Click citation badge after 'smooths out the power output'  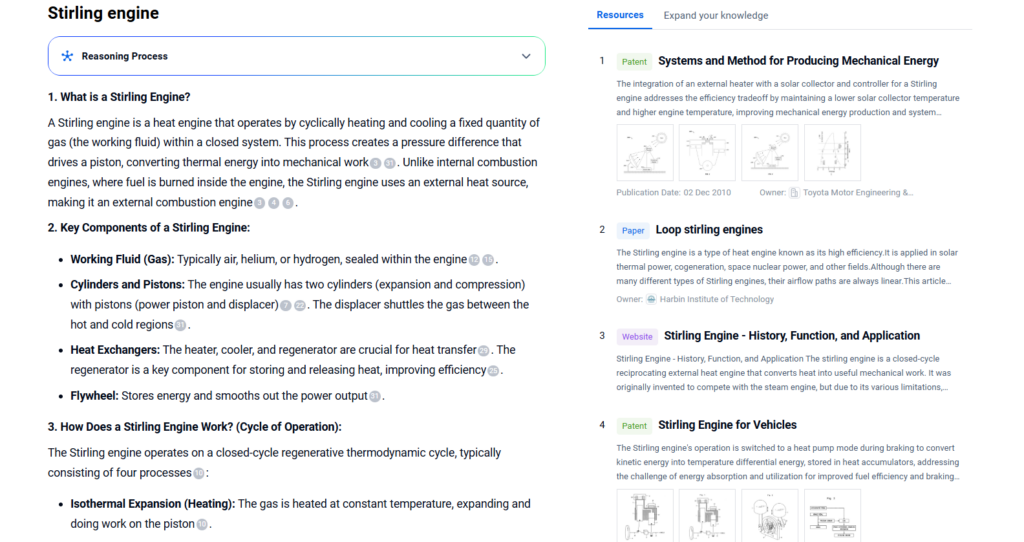375,396
